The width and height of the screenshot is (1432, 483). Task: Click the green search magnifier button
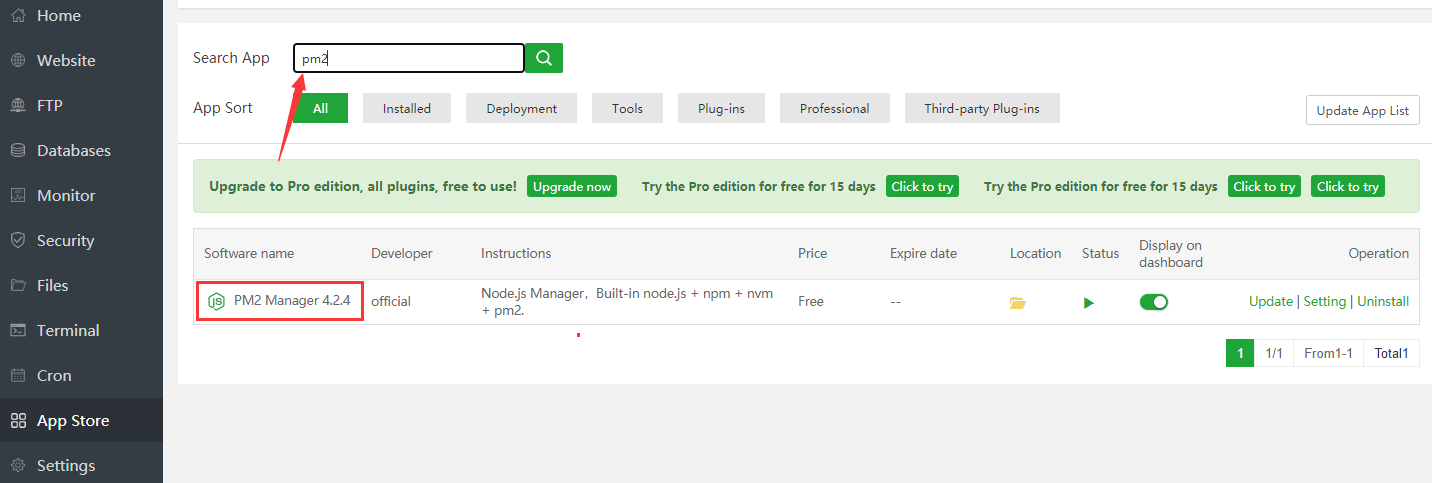point(544,58)
